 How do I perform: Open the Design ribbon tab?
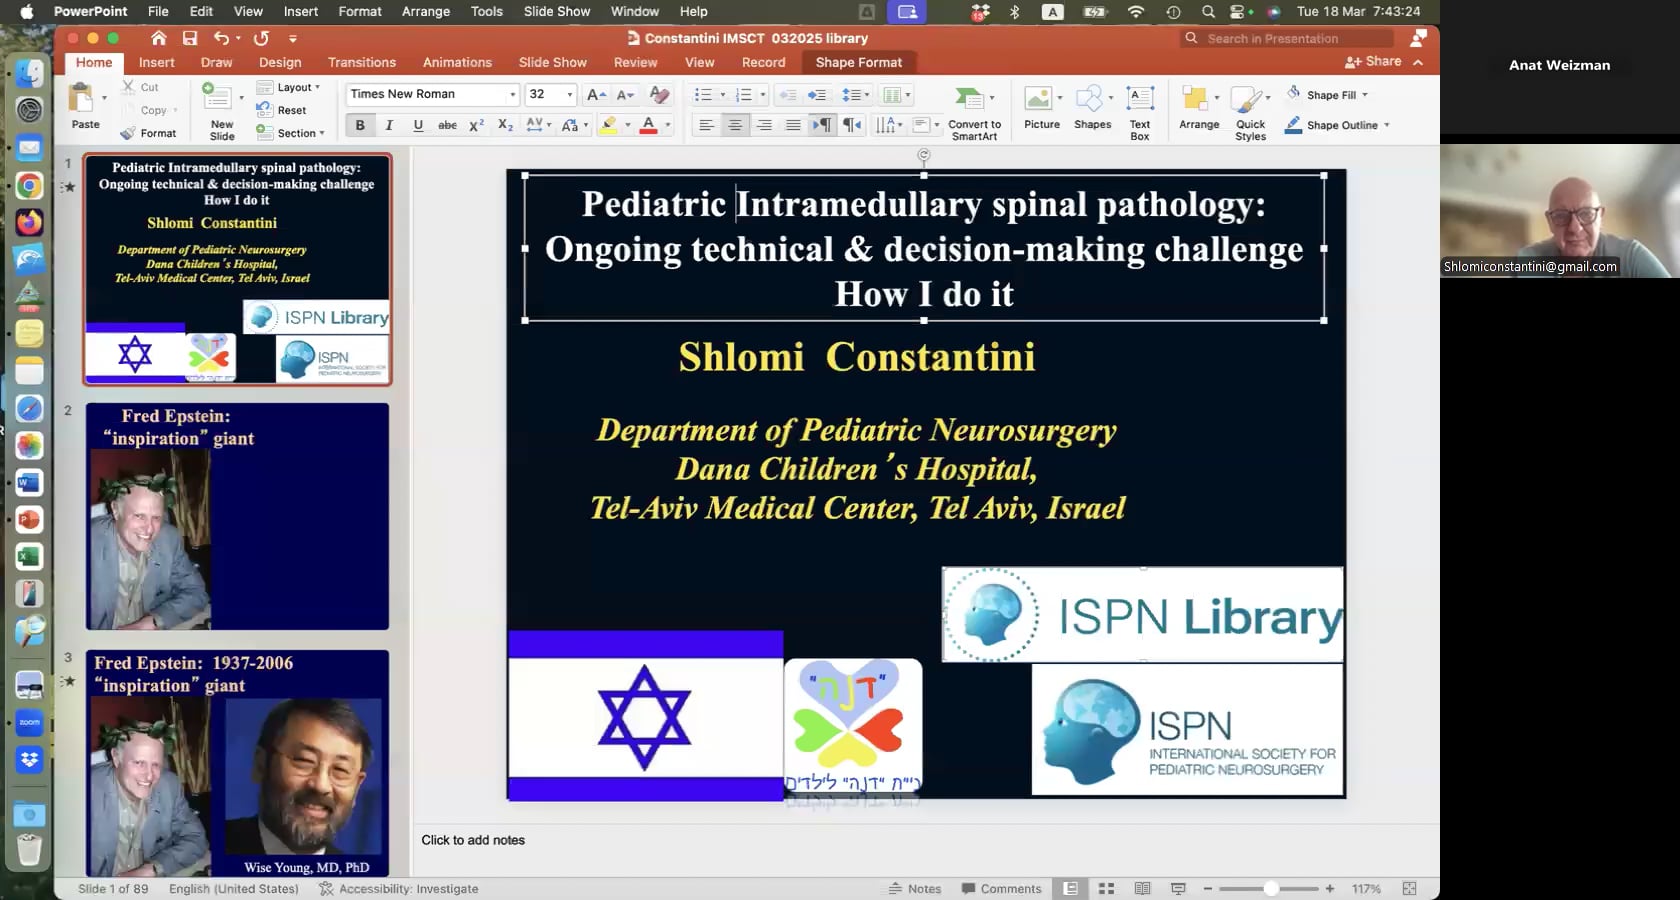[x=280, y=62]
